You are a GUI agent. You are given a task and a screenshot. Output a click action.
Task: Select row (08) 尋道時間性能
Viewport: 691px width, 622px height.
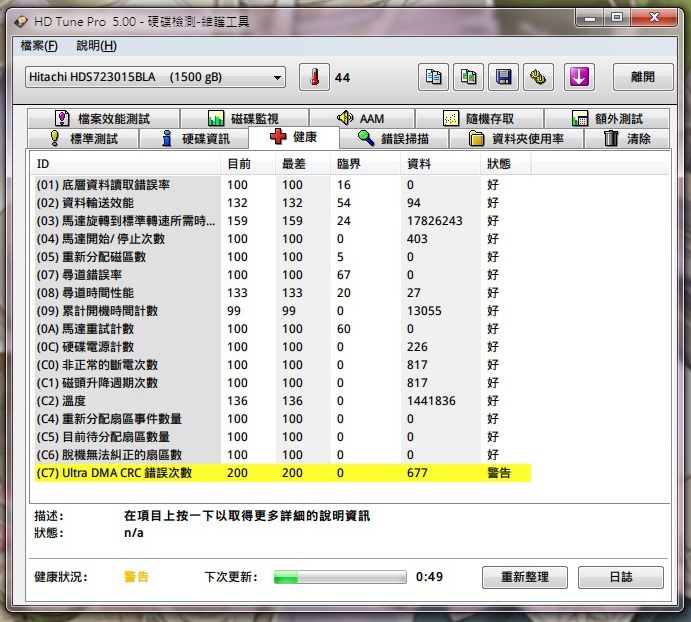click(282, 293)
